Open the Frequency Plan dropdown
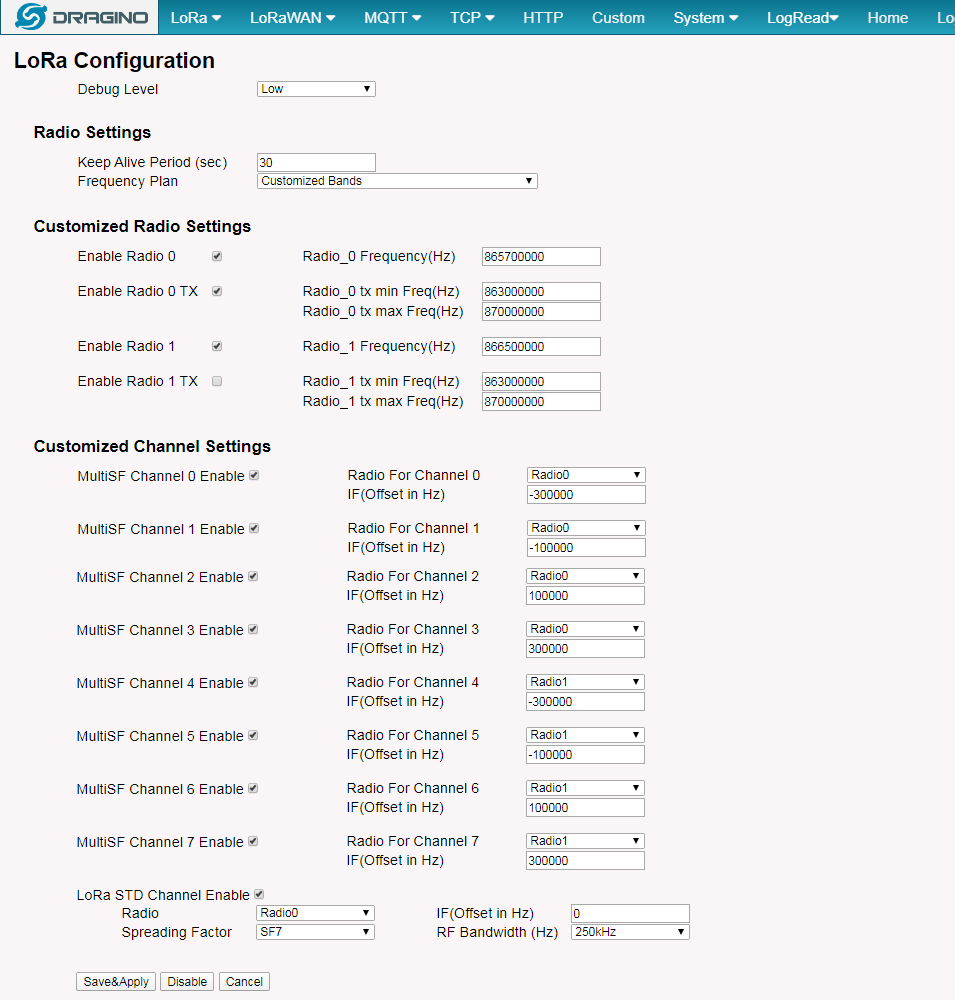This screenshot has height=1000, width=955. [x=397, y=181]
